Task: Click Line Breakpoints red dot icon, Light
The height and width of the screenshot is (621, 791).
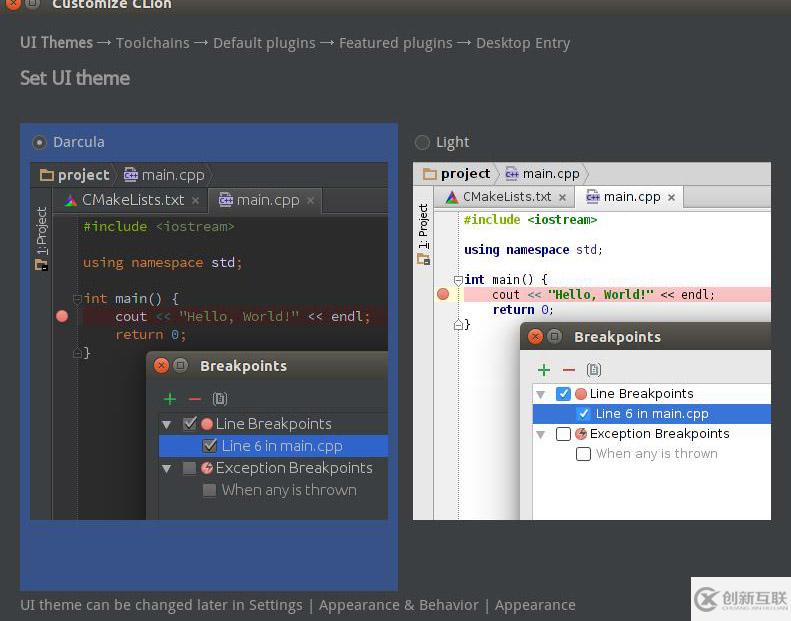Action: click(581, 393)
